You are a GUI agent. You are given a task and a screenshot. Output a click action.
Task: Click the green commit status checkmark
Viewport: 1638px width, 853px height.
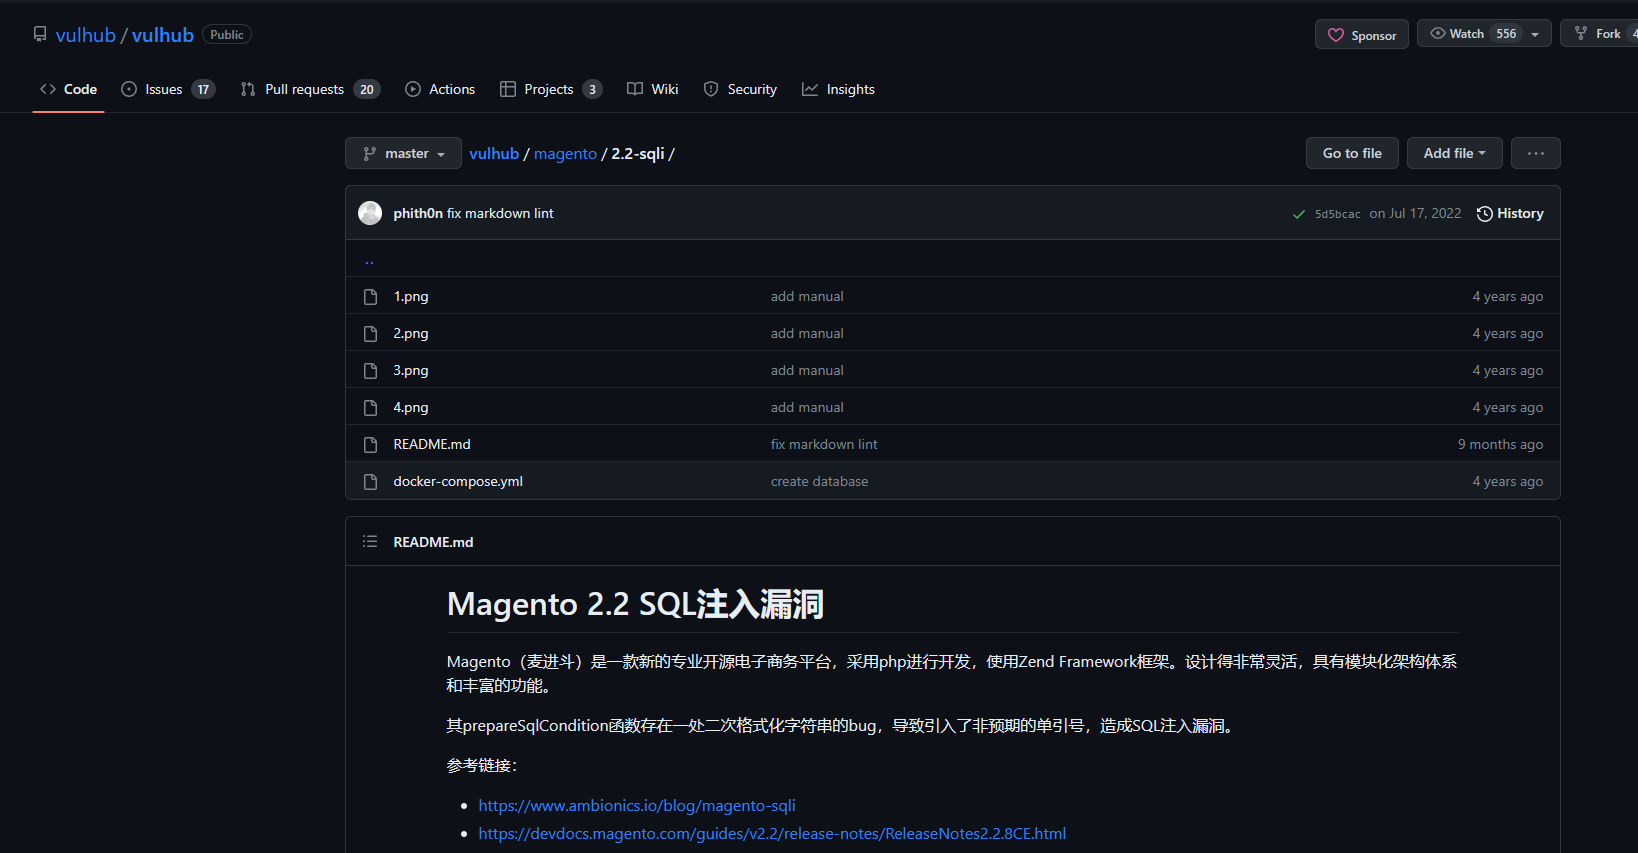[1299, 214]
